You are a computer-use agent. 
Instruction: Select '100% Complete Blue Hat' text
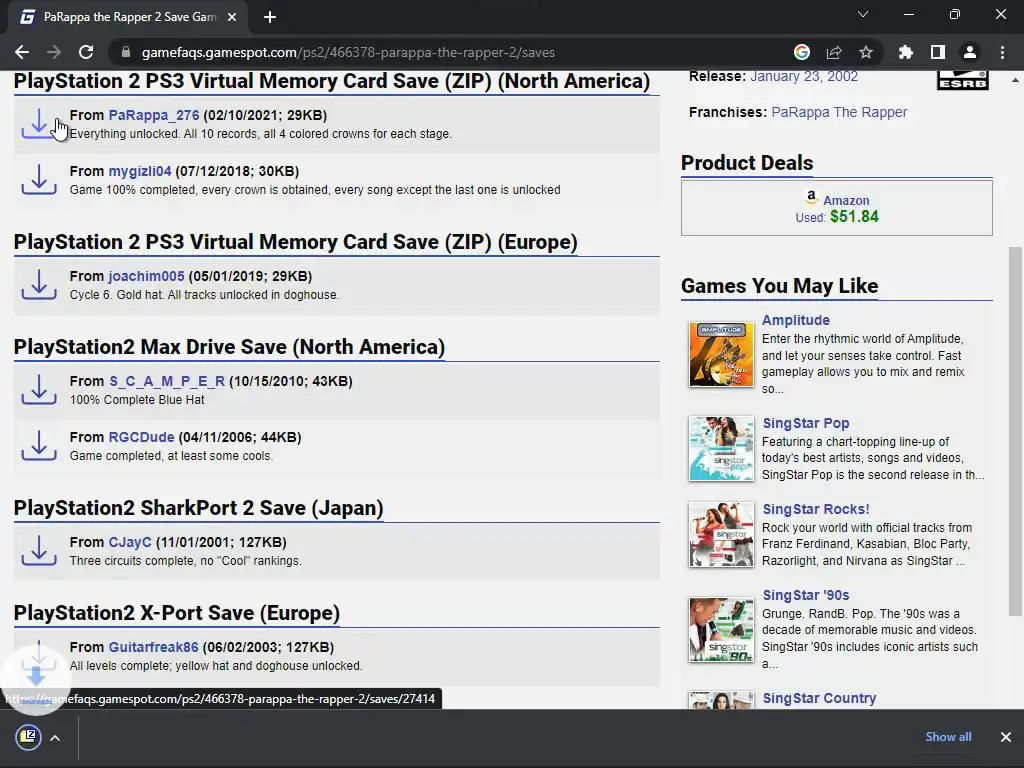tap(137, 400)
